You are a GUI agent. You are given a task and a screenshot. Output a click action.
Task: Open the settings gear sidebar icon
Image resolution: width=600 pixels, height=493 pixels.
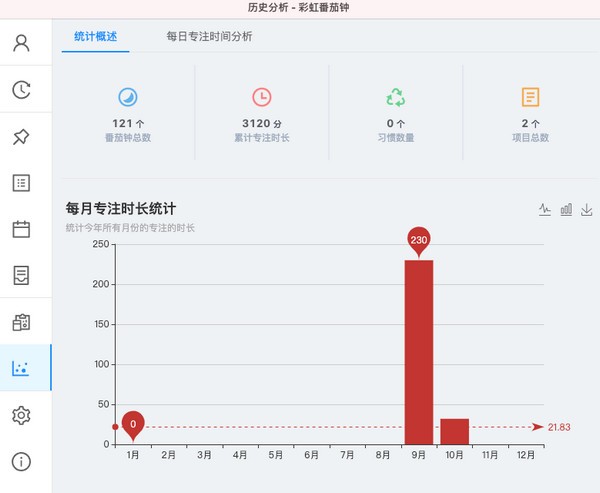(x=21, y=415)
